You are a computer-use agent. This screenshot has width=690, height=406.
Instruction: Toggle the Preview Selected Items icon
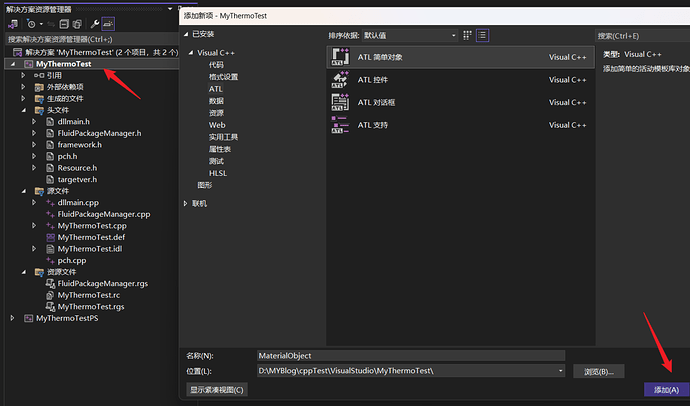[108, 24]
